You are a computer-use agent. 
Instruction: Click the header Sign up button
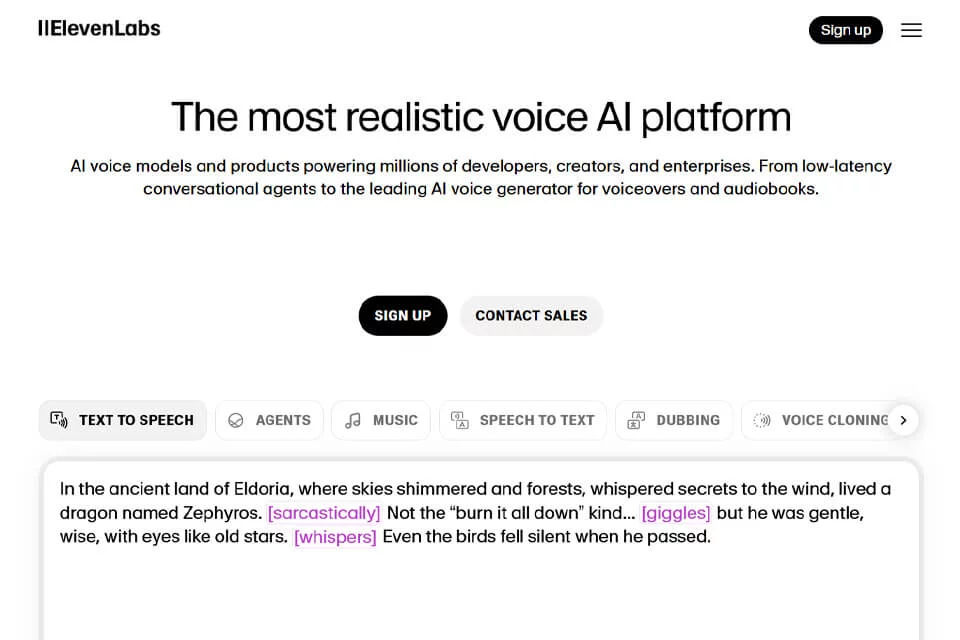(x=846, y=30)
